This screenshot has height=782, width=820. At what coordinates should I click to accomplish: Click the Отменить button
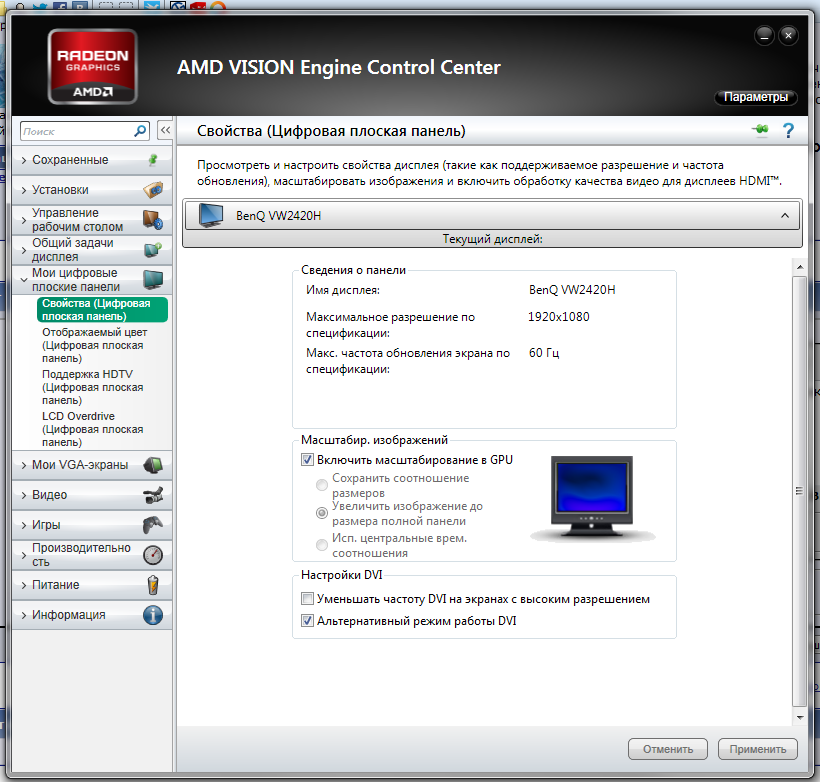(668, 749)
